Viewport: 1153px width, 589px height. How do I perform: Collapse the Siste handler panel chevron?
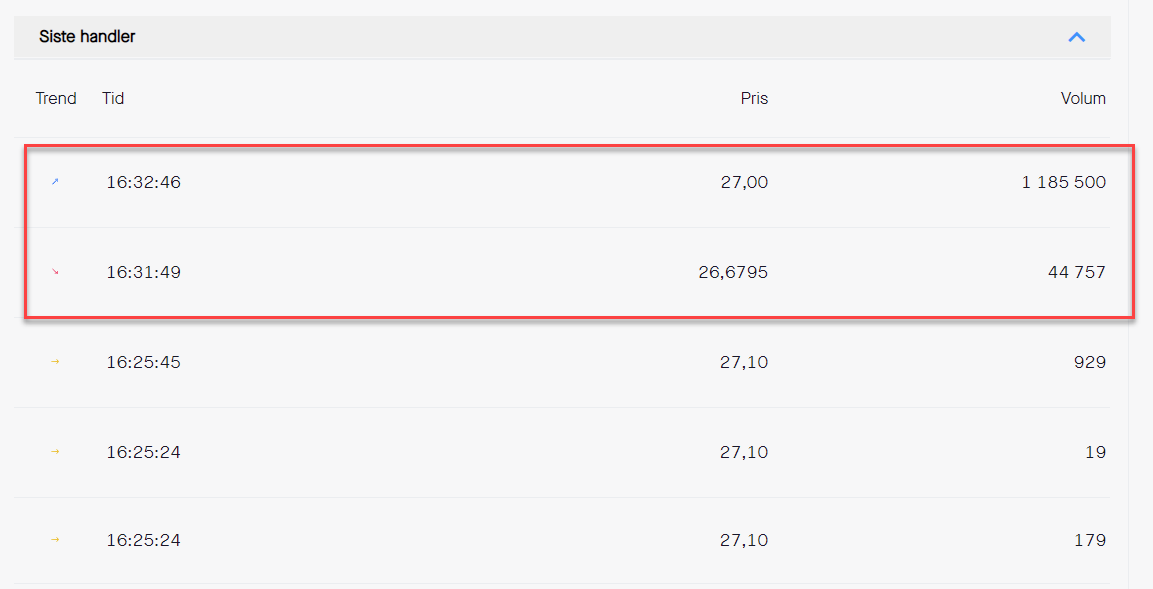pyautogui.click(x=1077, y=37)
